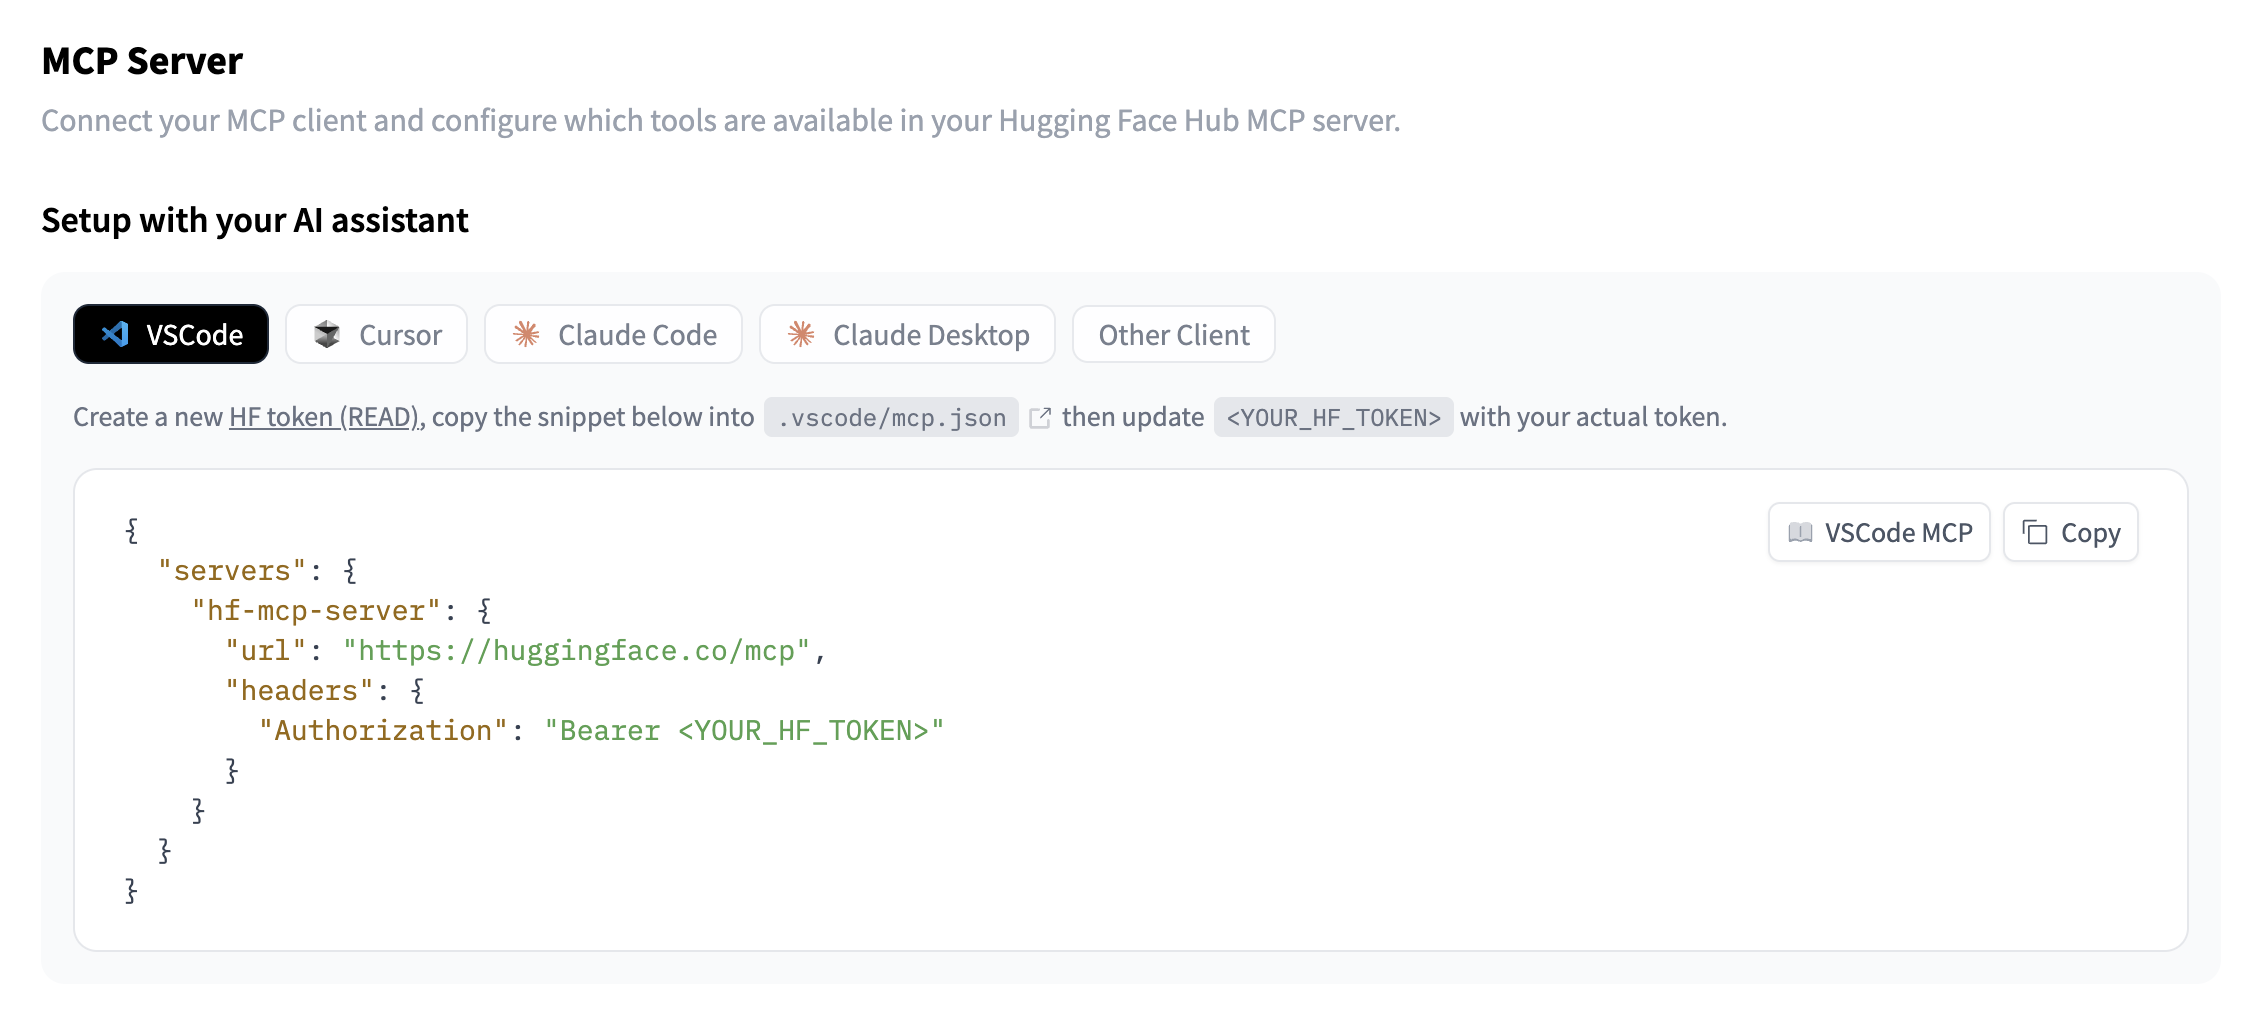Open the HF token (READ) link
Screen dimensions: 2252x1032
pos(323,417)
